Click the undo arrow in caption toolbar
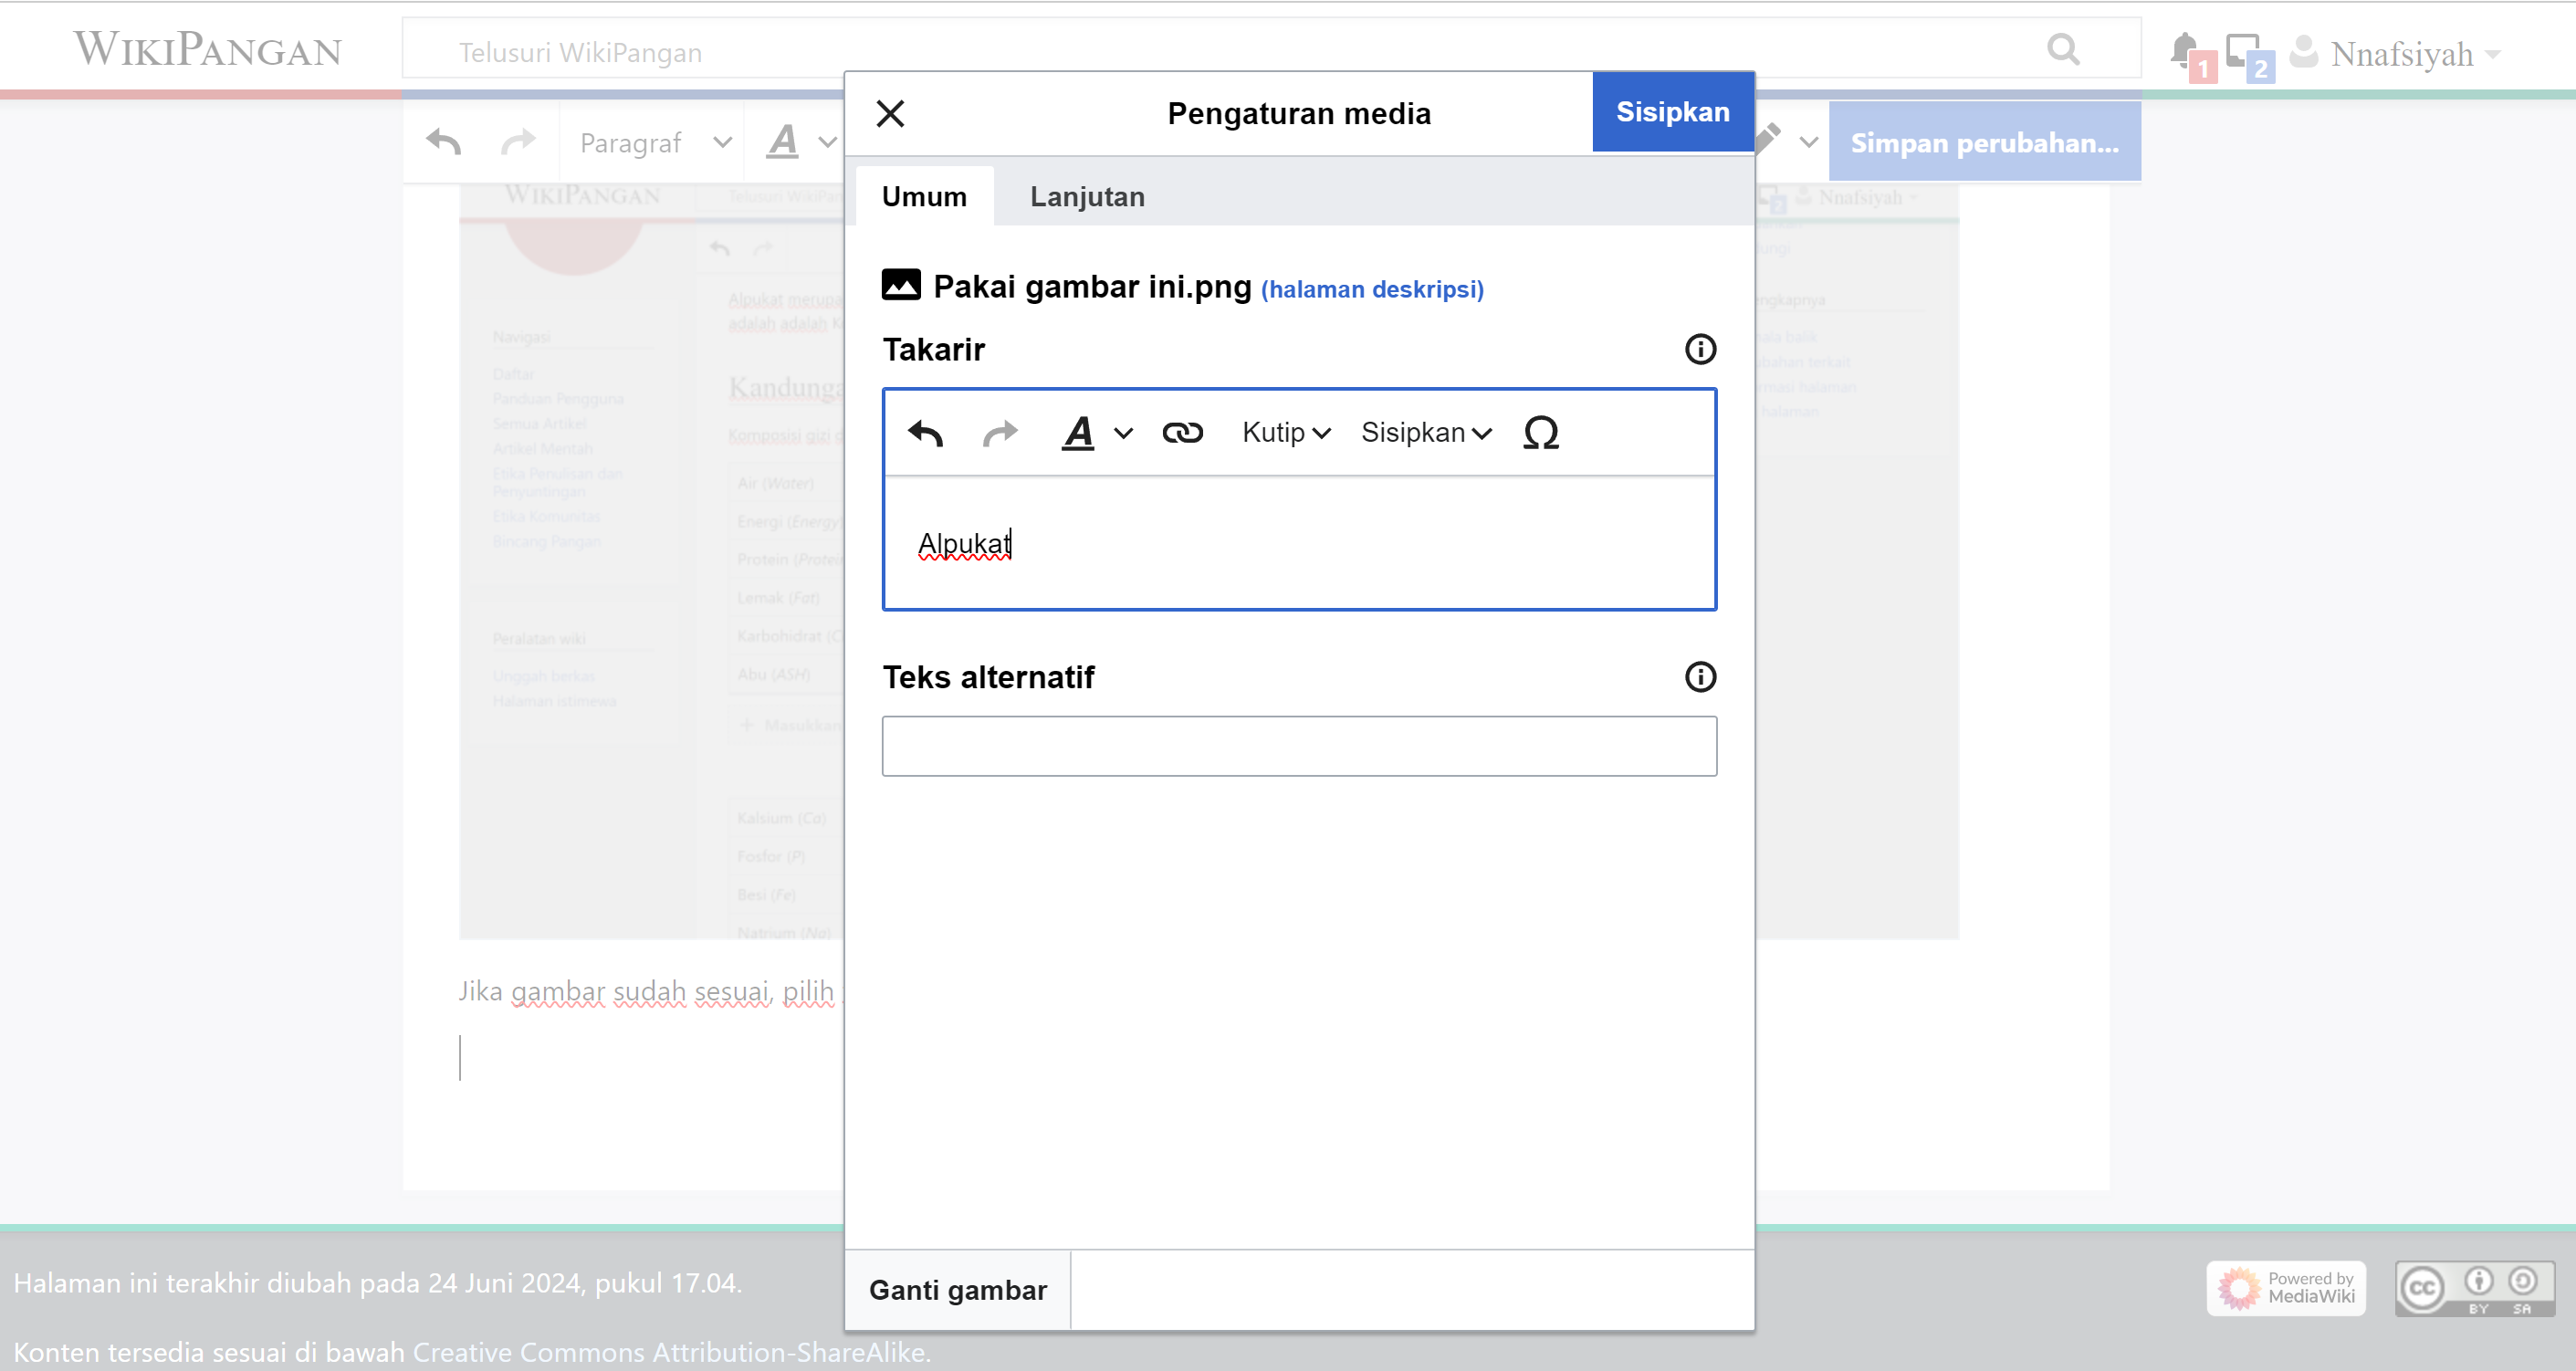This screenshot has width=2576, height=1371. pyautogui.click(x=926, y=433)
